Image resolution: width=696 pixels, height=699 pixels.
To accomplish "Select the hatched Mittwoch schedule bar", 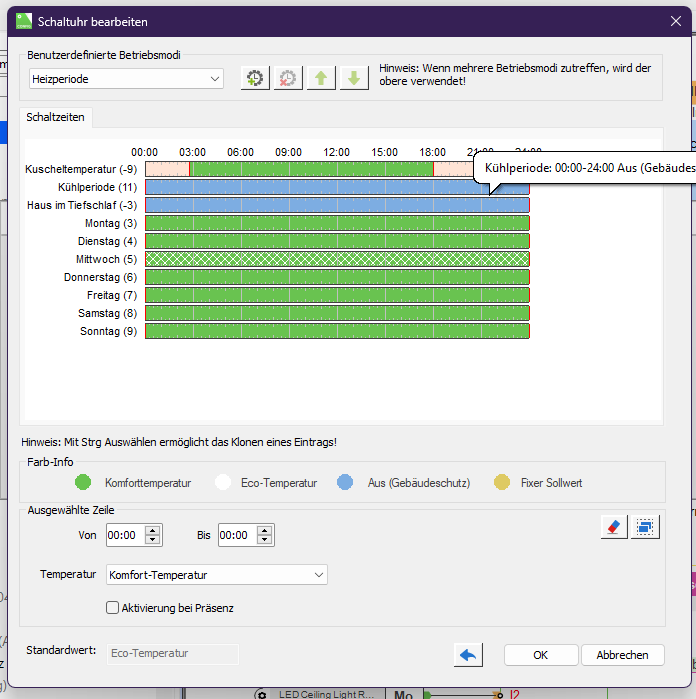I will 337,259.
